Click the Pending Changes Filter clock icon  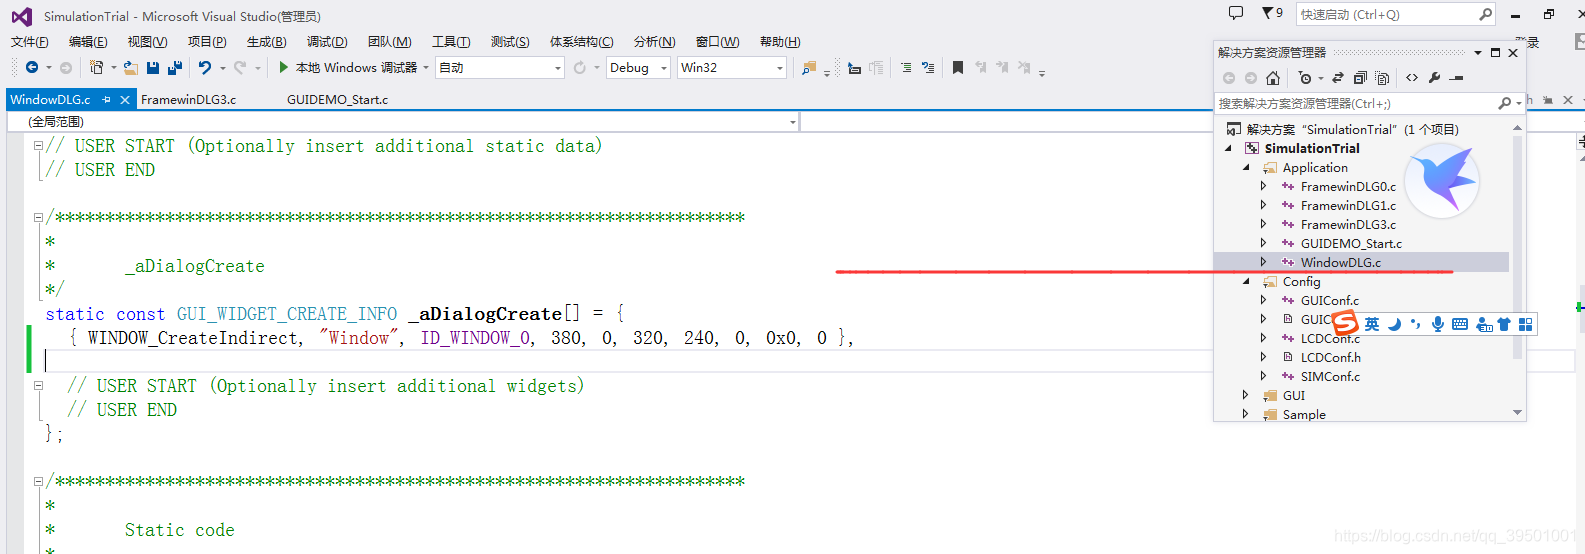point(1305,78)
